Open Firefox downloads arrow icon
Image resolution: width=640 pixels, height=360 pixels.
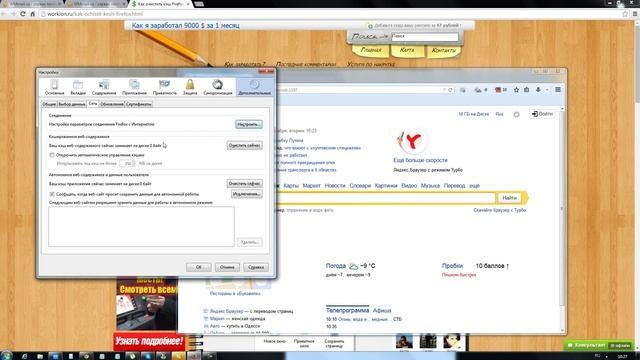pos(538,90)
